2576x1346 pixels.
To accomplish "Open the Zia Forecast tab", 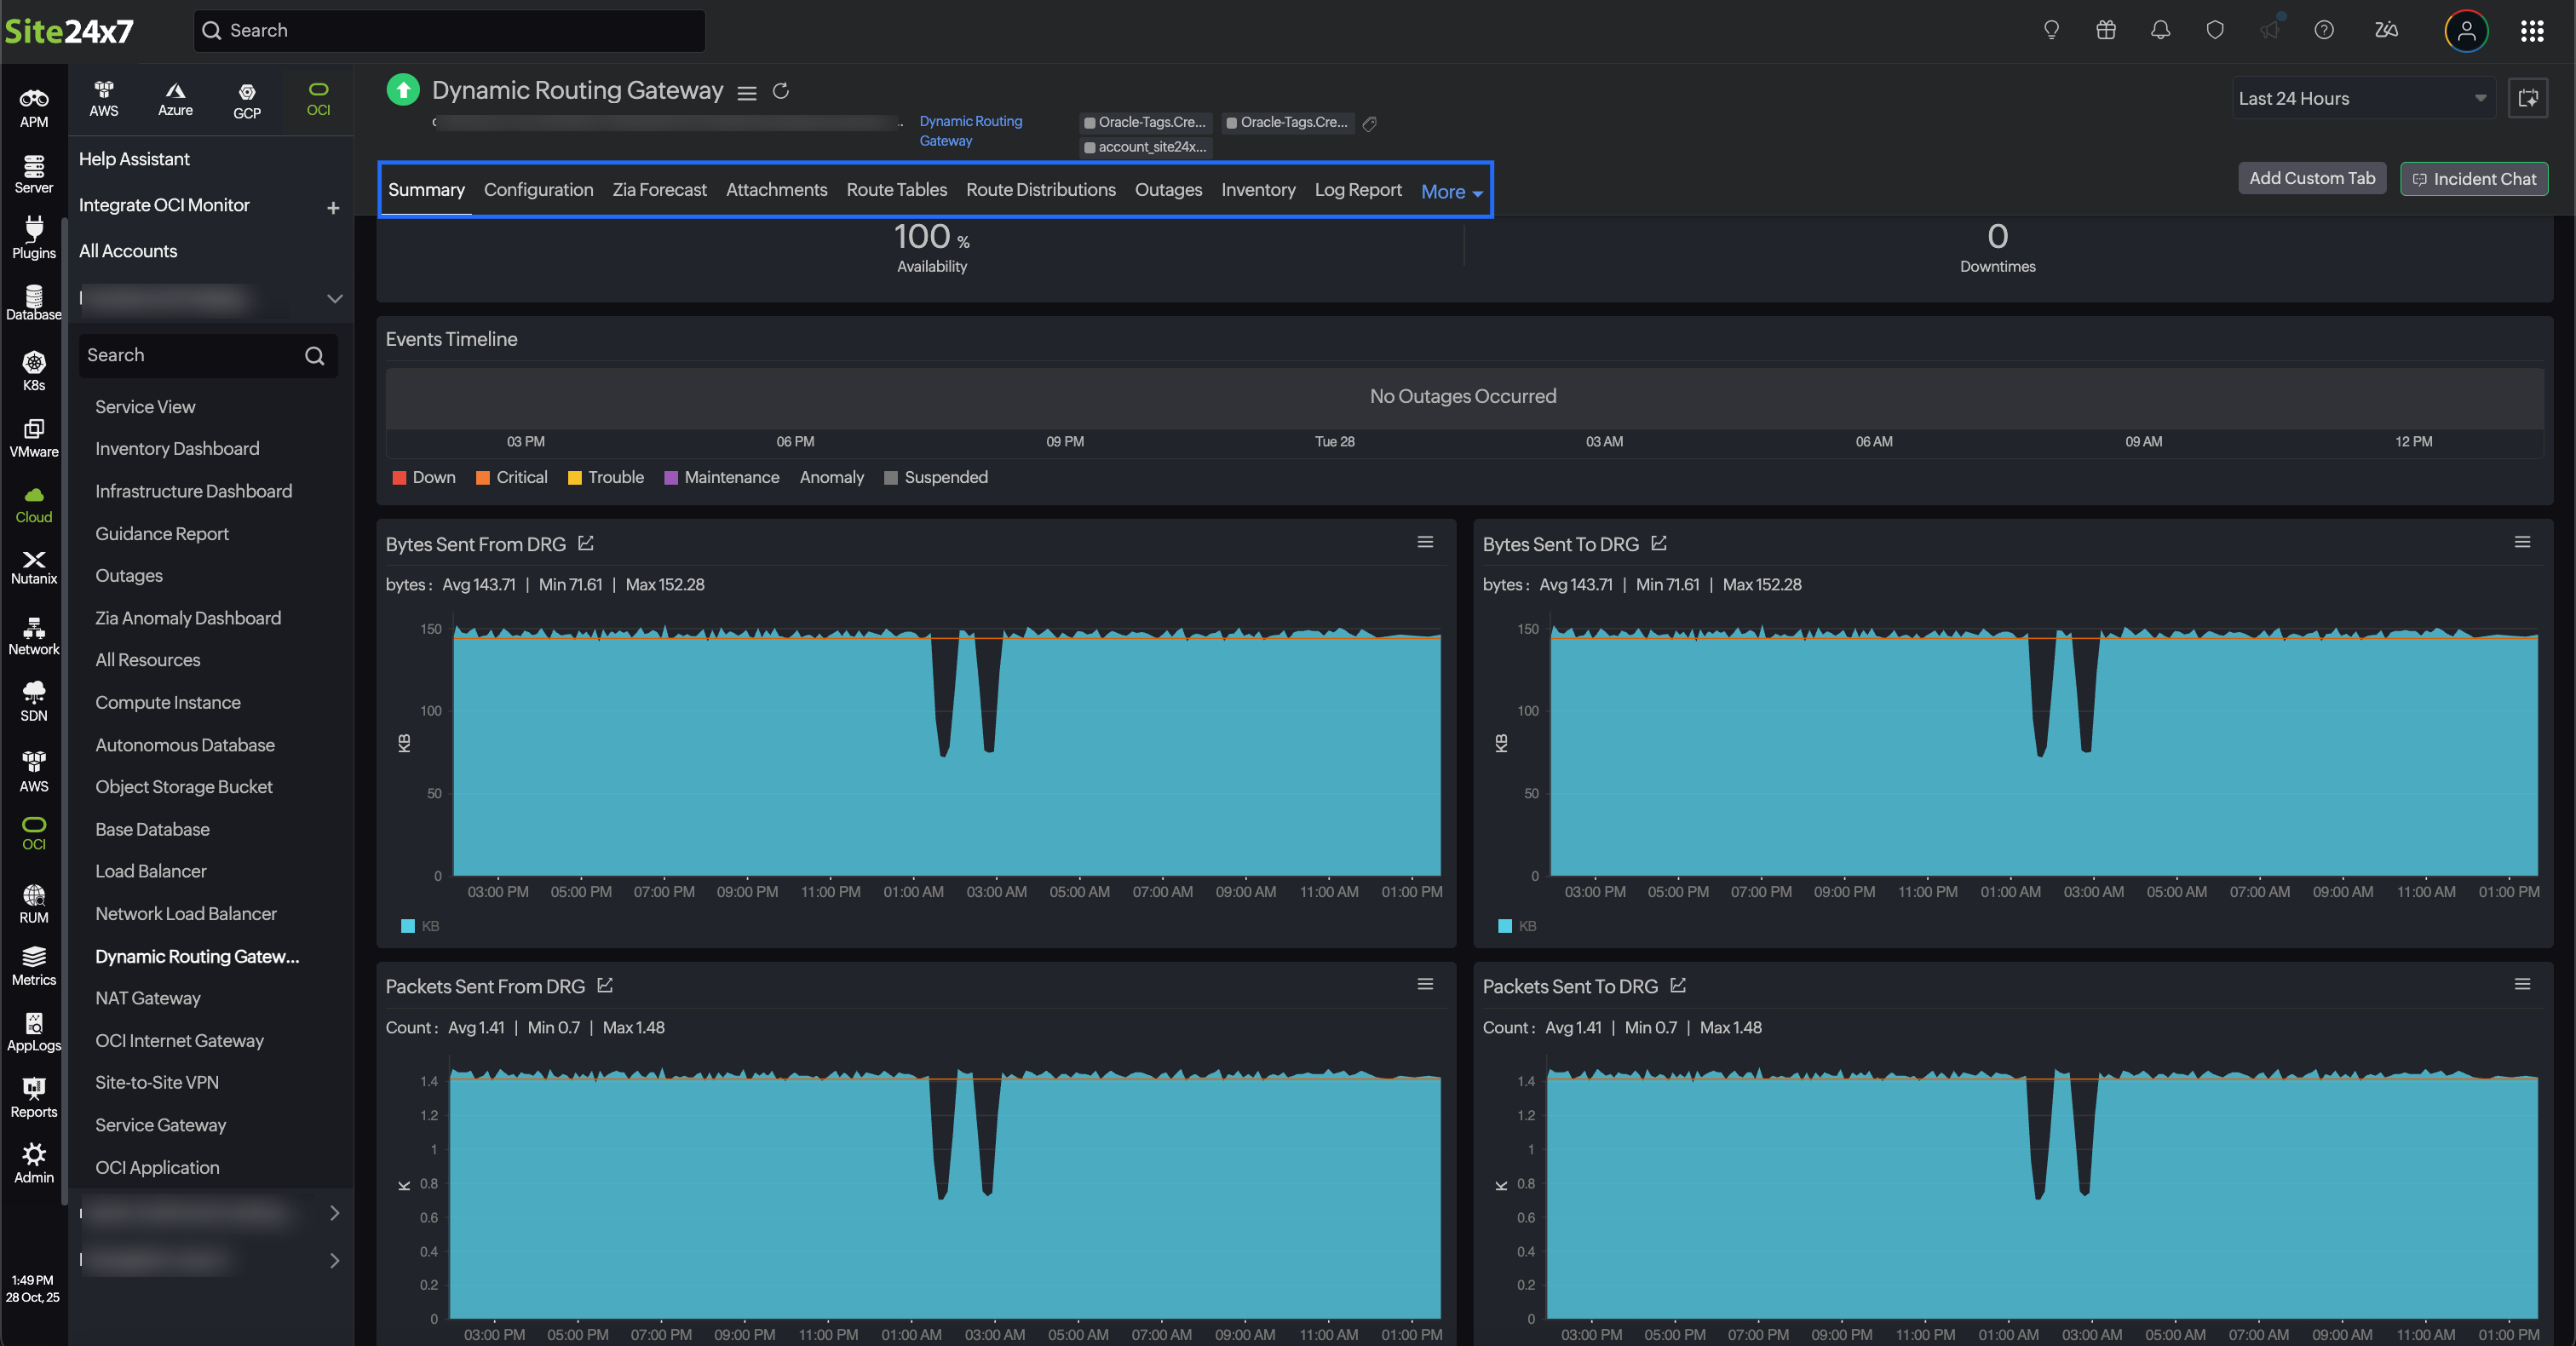I will coord(659,189).
